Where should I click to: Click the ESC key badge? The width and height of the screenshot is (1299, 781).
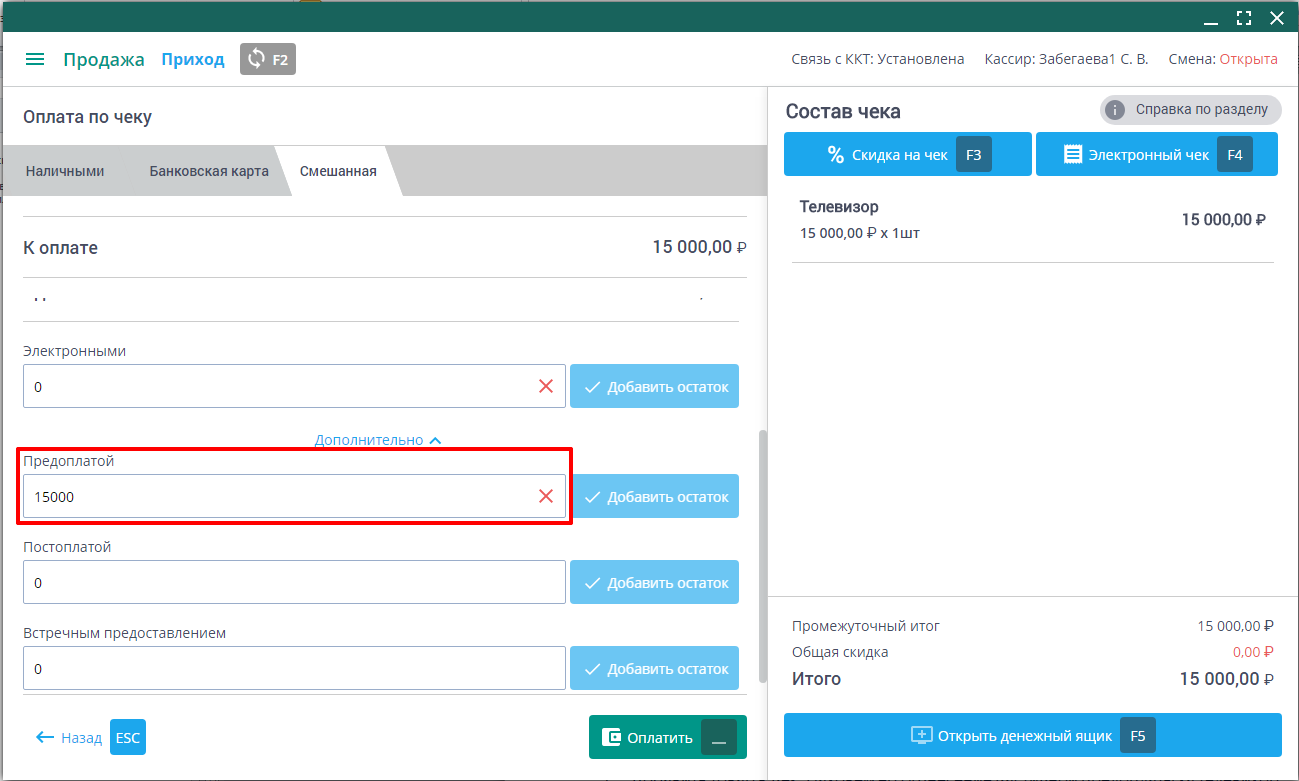click(128, 738)
